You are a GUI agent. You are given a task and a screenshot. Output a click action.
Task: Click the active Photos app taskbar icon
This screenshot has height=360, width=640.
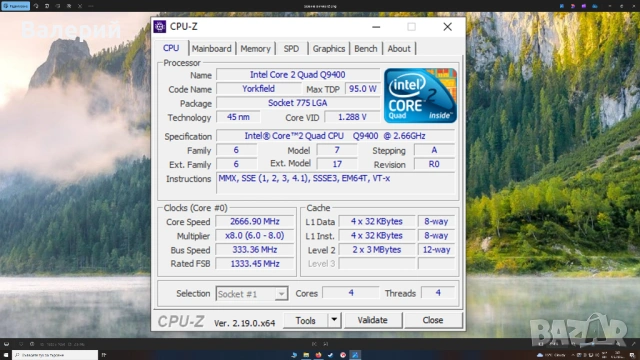[355, 355]
